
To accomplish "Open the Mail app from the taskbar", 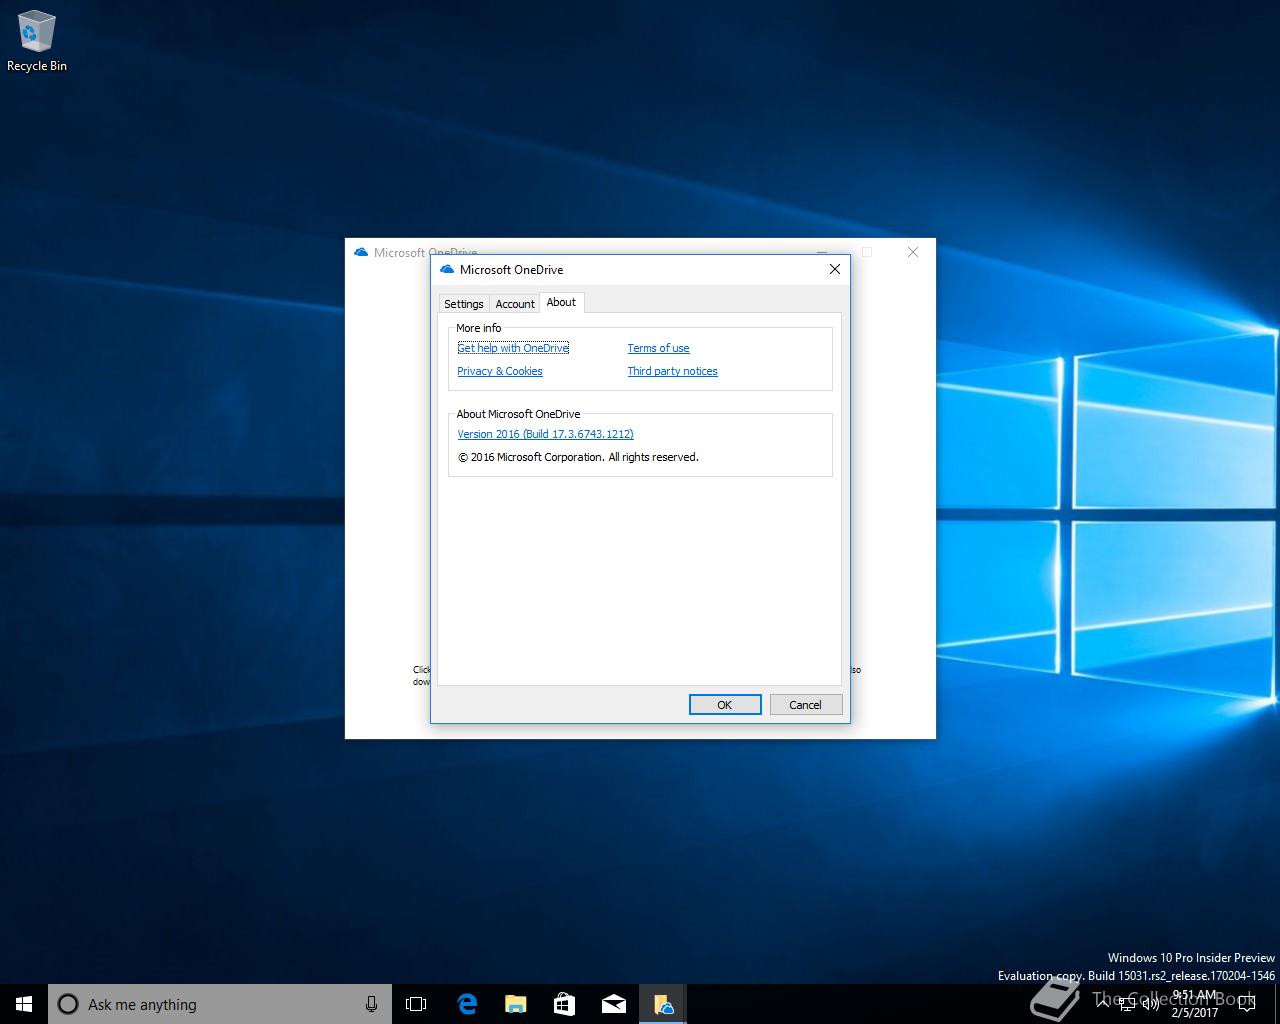I will click(613, 1004).
